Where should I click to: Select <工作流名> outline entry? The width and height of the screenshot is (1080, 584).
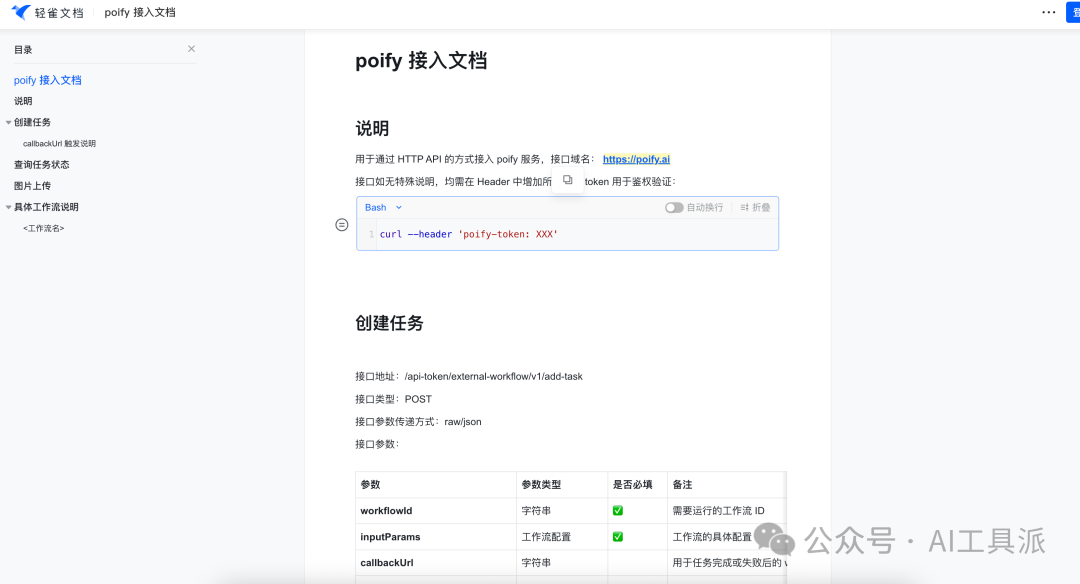click(x=43, y=229)
